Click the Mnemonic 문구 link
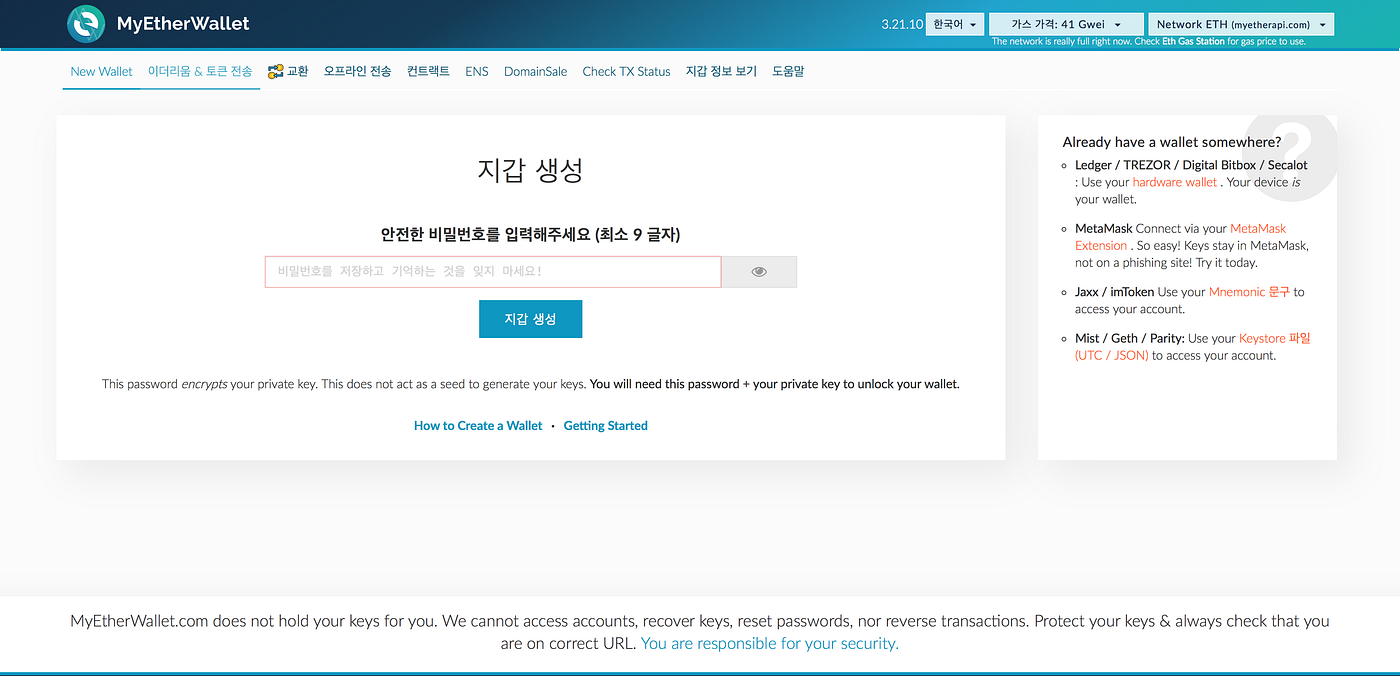The height and width of the screenshot is (676, 1400). coord(1249,292)
